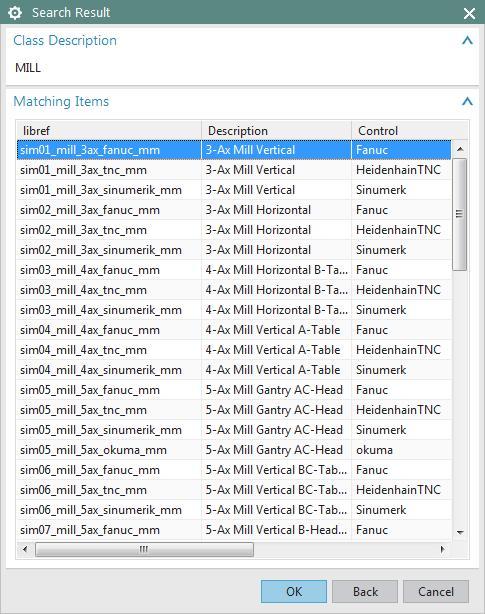Select sim07_mill_5ax_fanuc_mm row
The width and height of the screenshot is (485, 614).
click(234, 530)
